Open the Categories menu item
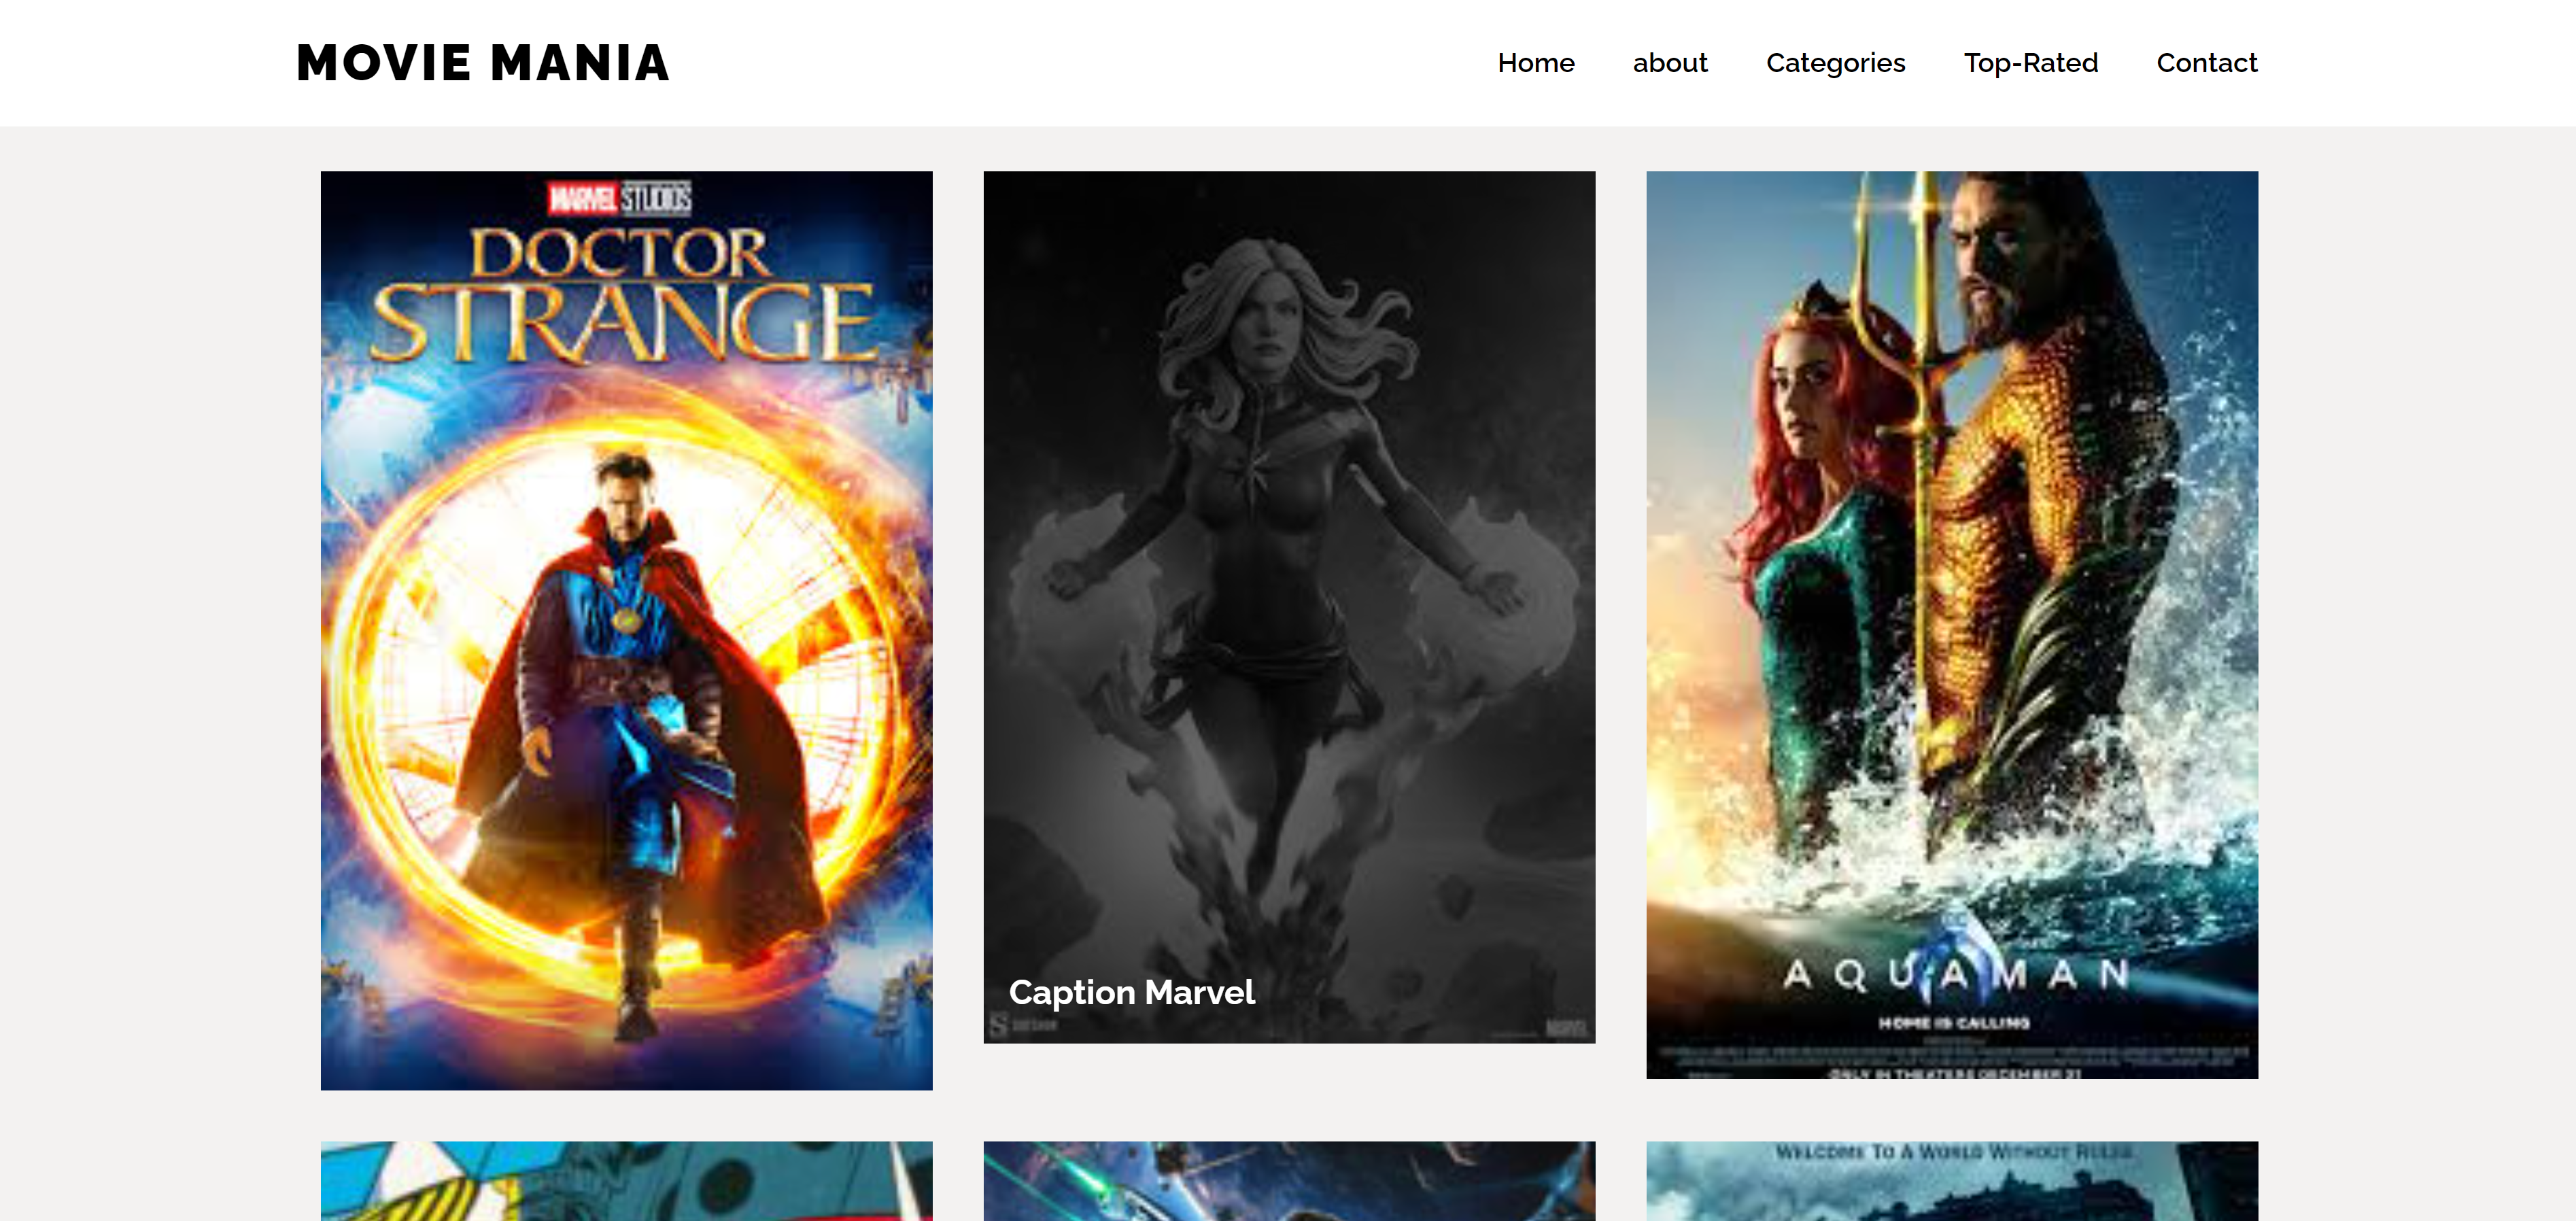 point(1835,63)
